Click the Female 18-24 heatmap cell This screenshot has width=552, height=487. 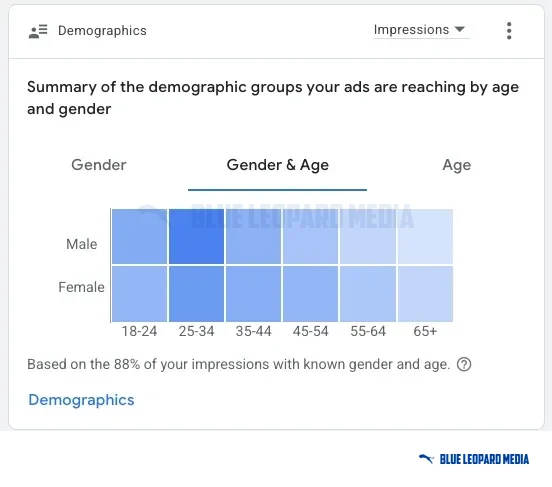tap(139, 294)
